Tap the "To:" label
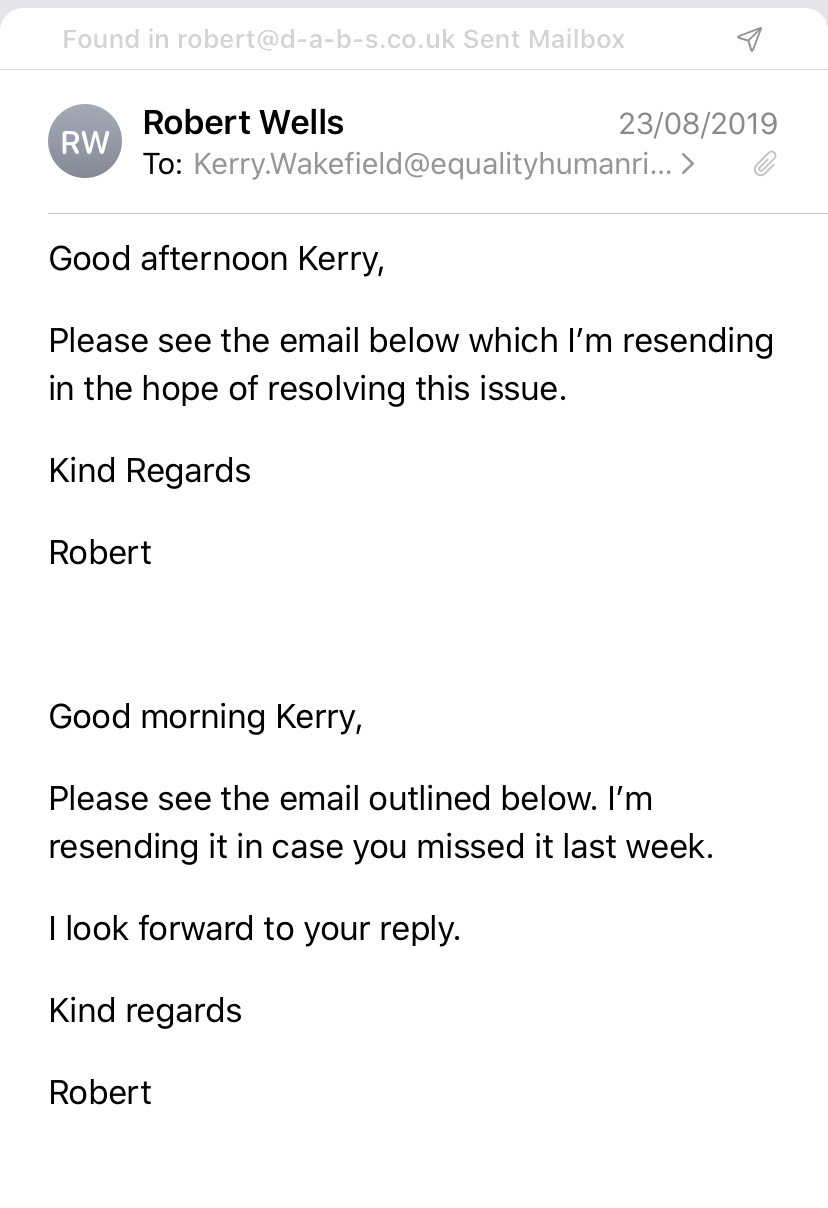828x1208 pixels. click(163, 164)
